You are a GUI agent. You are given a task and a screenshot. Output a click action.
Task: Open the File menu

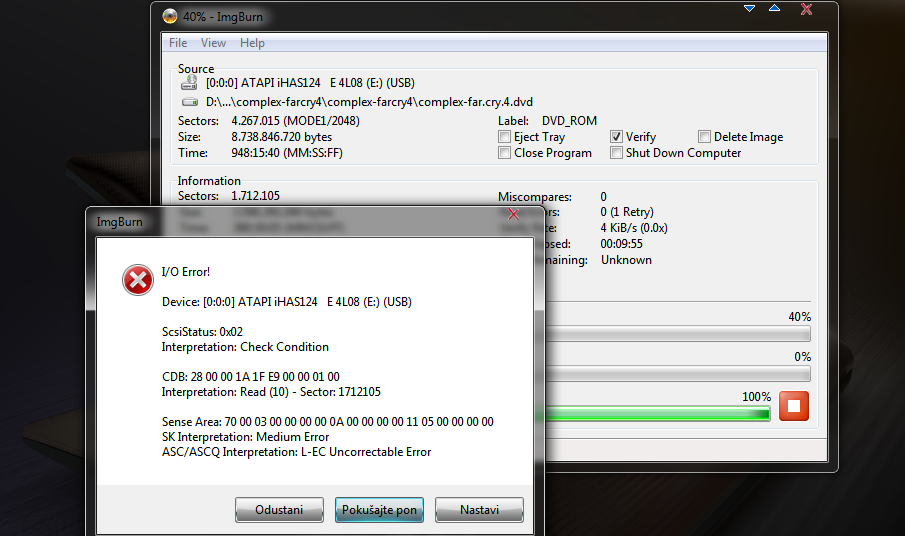coord(178,43)
